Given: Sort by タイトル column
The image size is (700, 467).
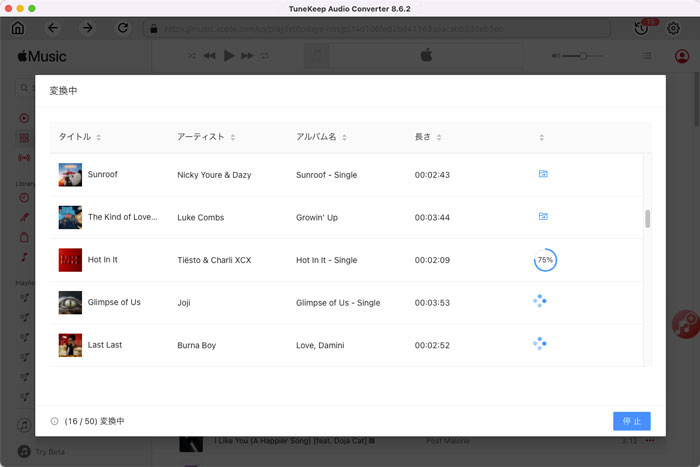Looking at the screenshot, I should click(99, 137).
